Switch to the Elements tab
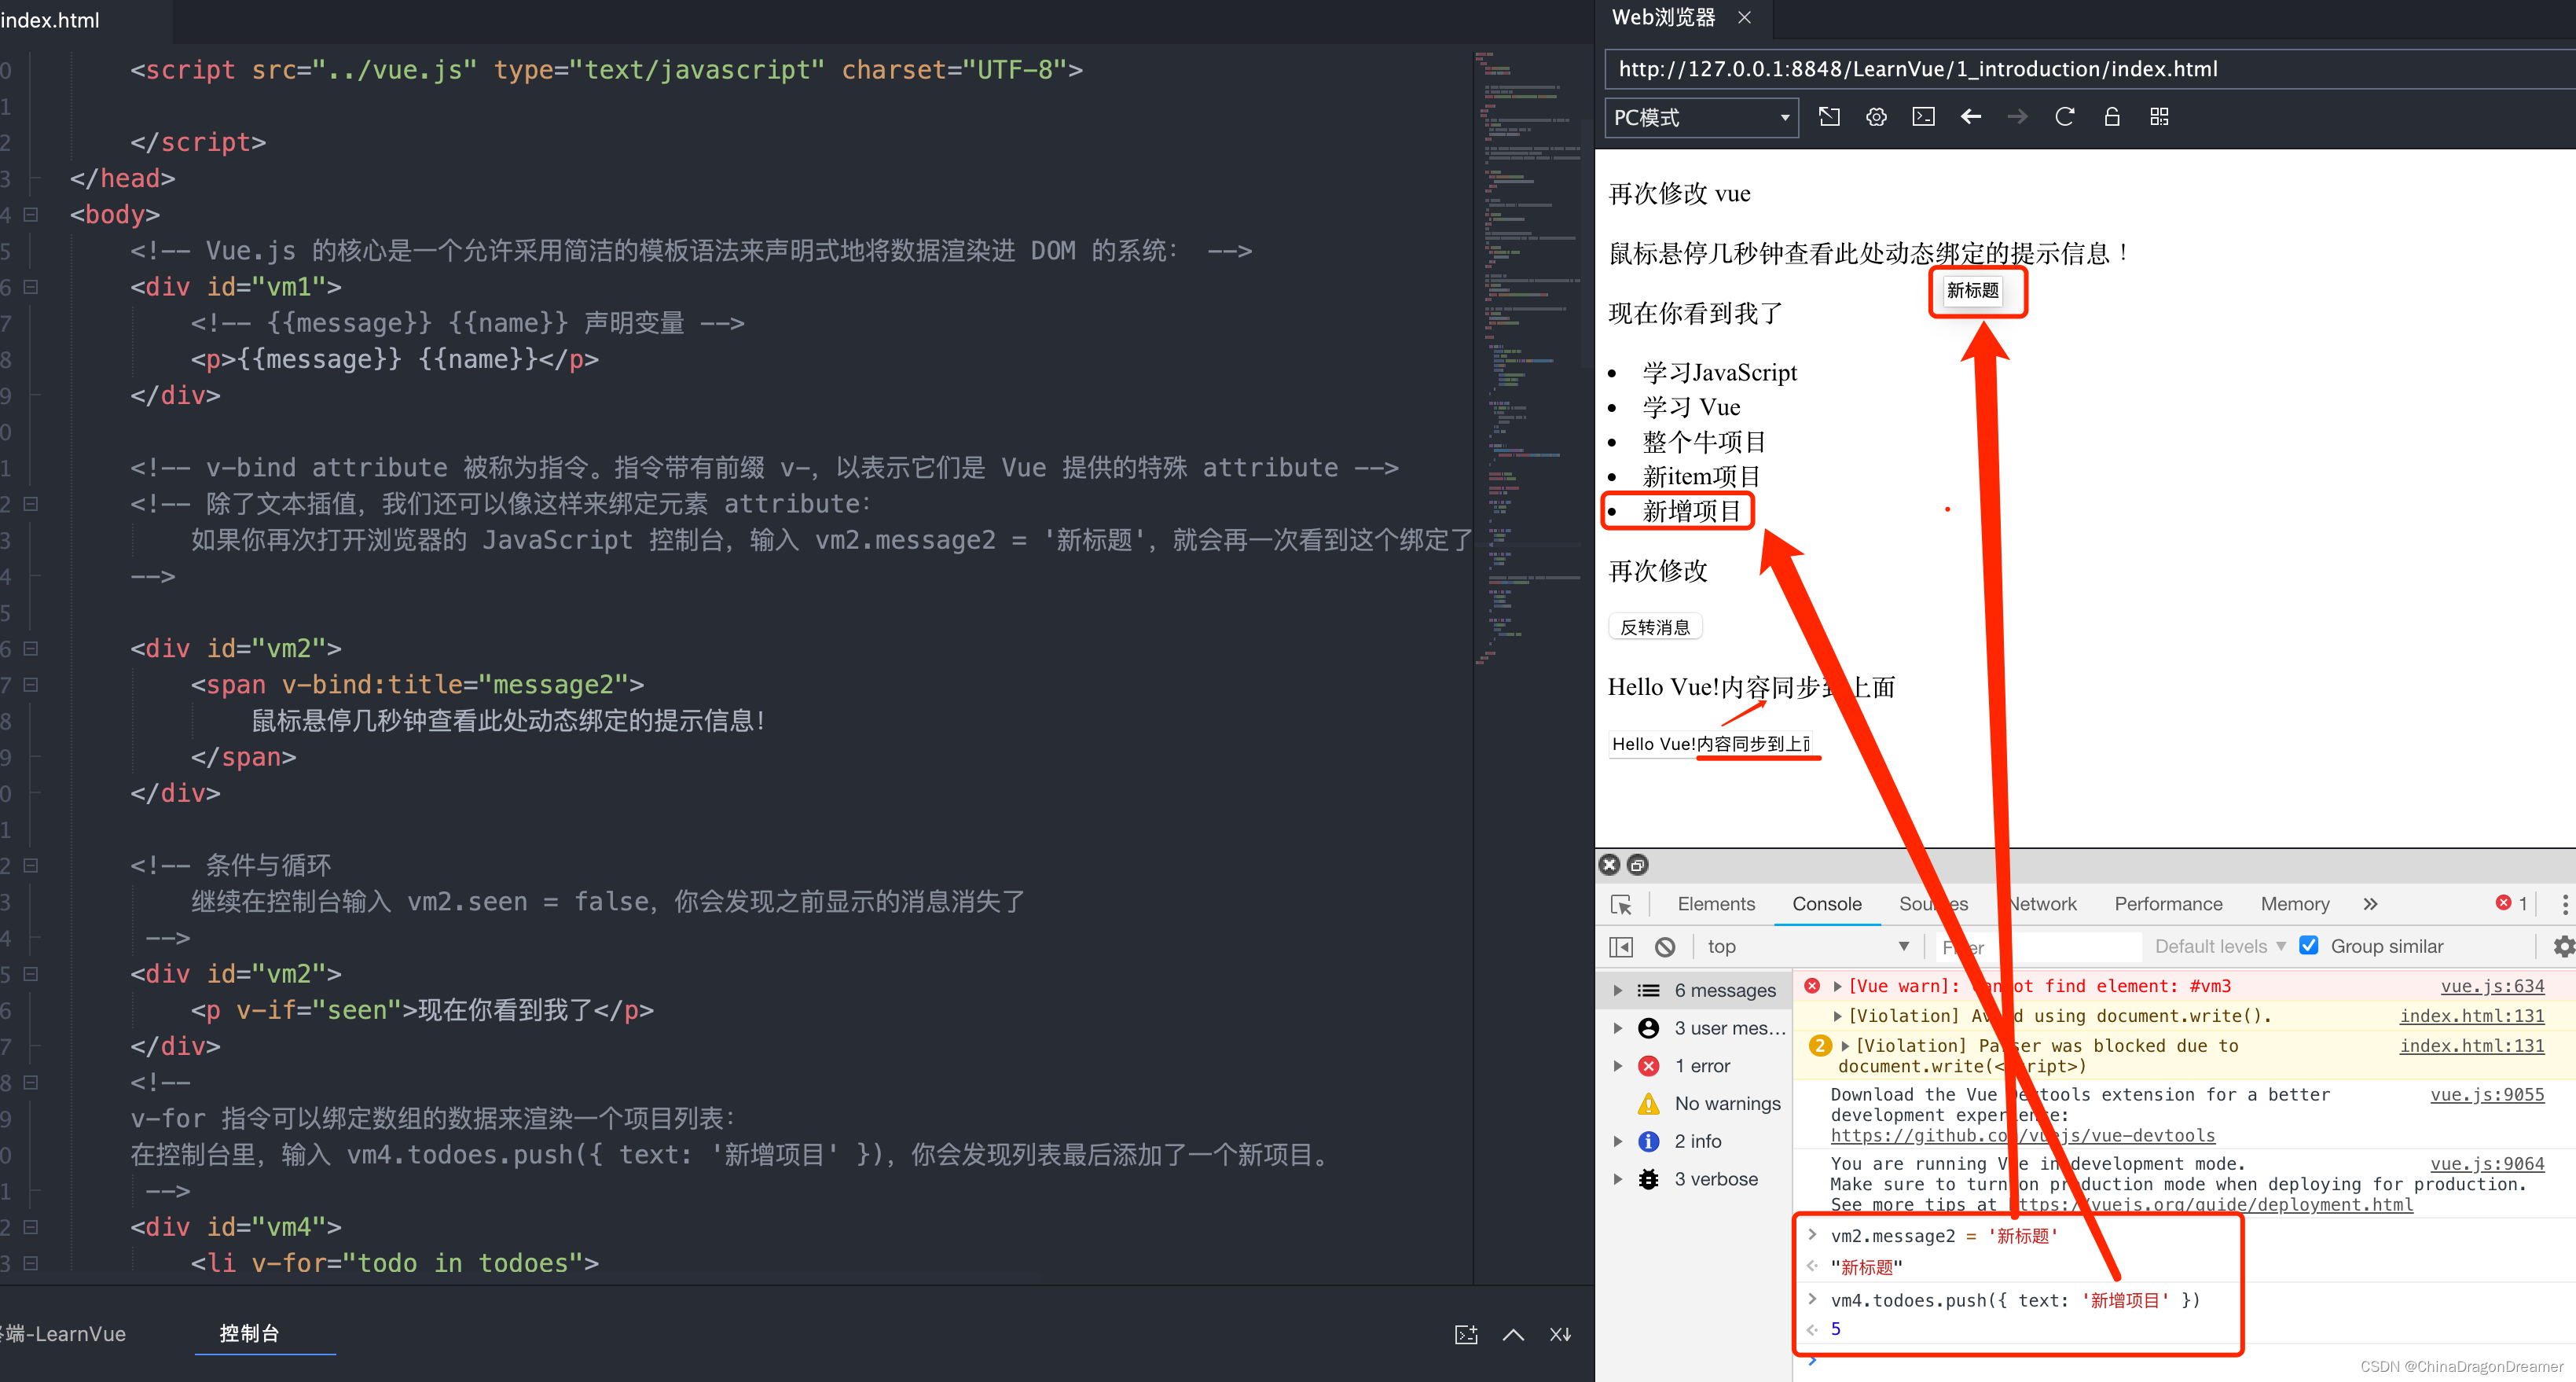 coord(1716,904)
